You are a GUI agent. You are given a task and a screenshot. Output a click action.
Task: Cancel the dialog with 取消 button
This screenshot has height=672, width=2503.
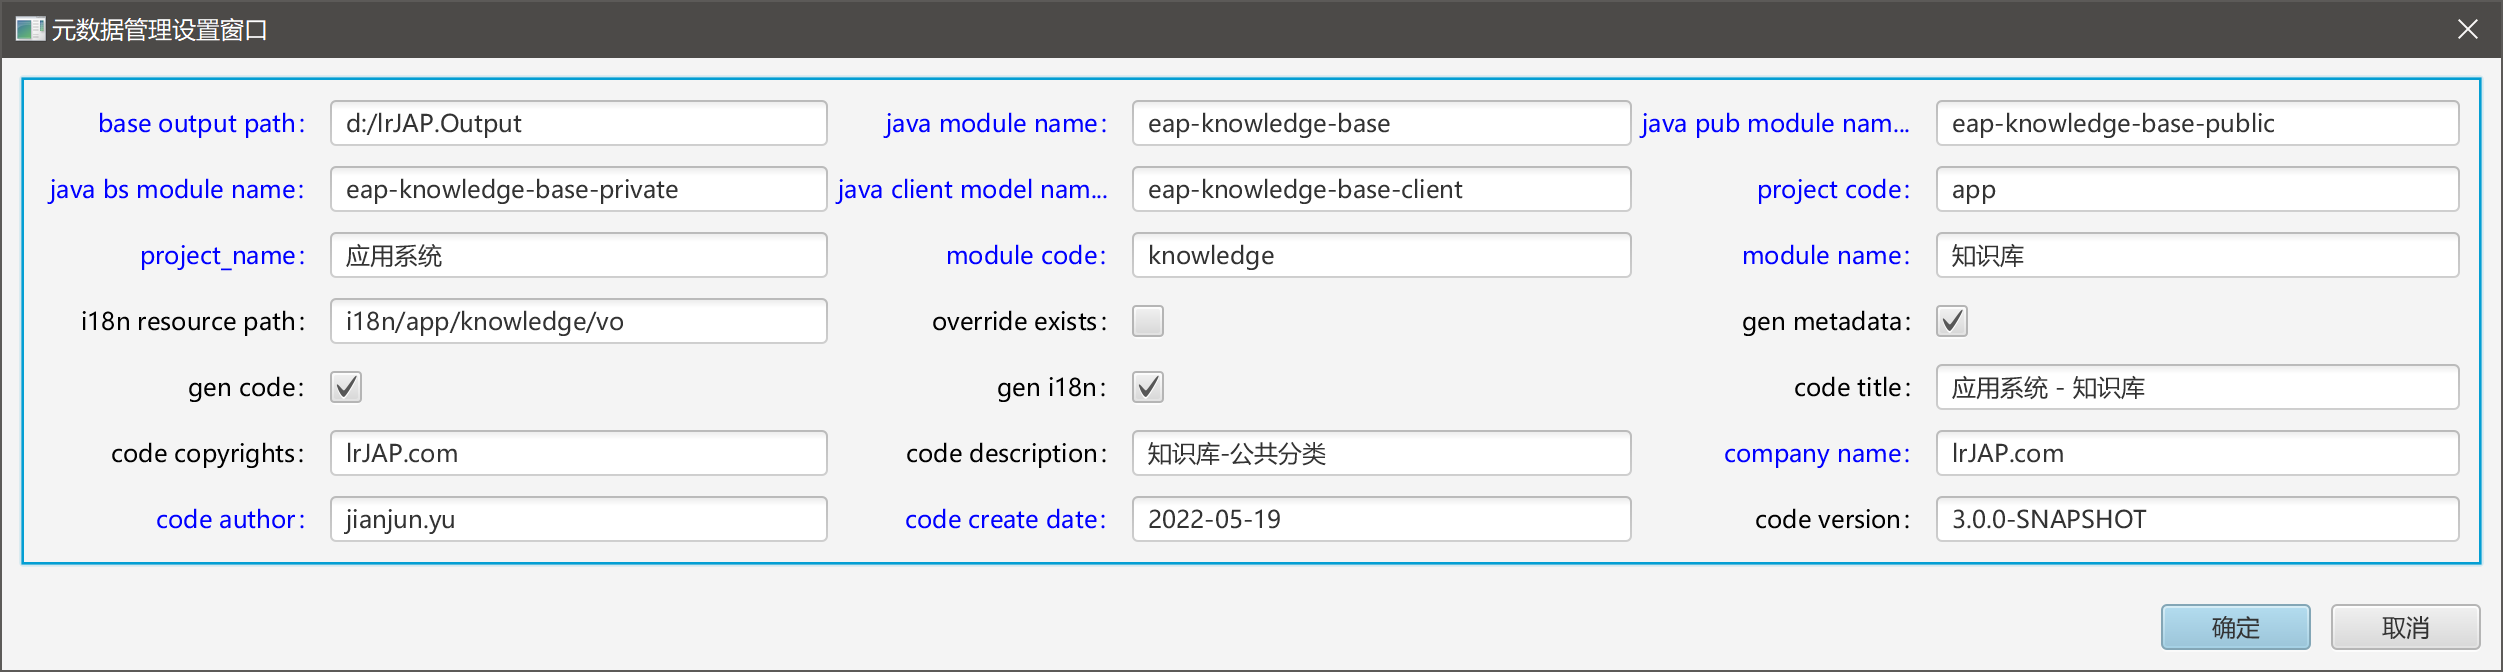tap(2406, 627)
